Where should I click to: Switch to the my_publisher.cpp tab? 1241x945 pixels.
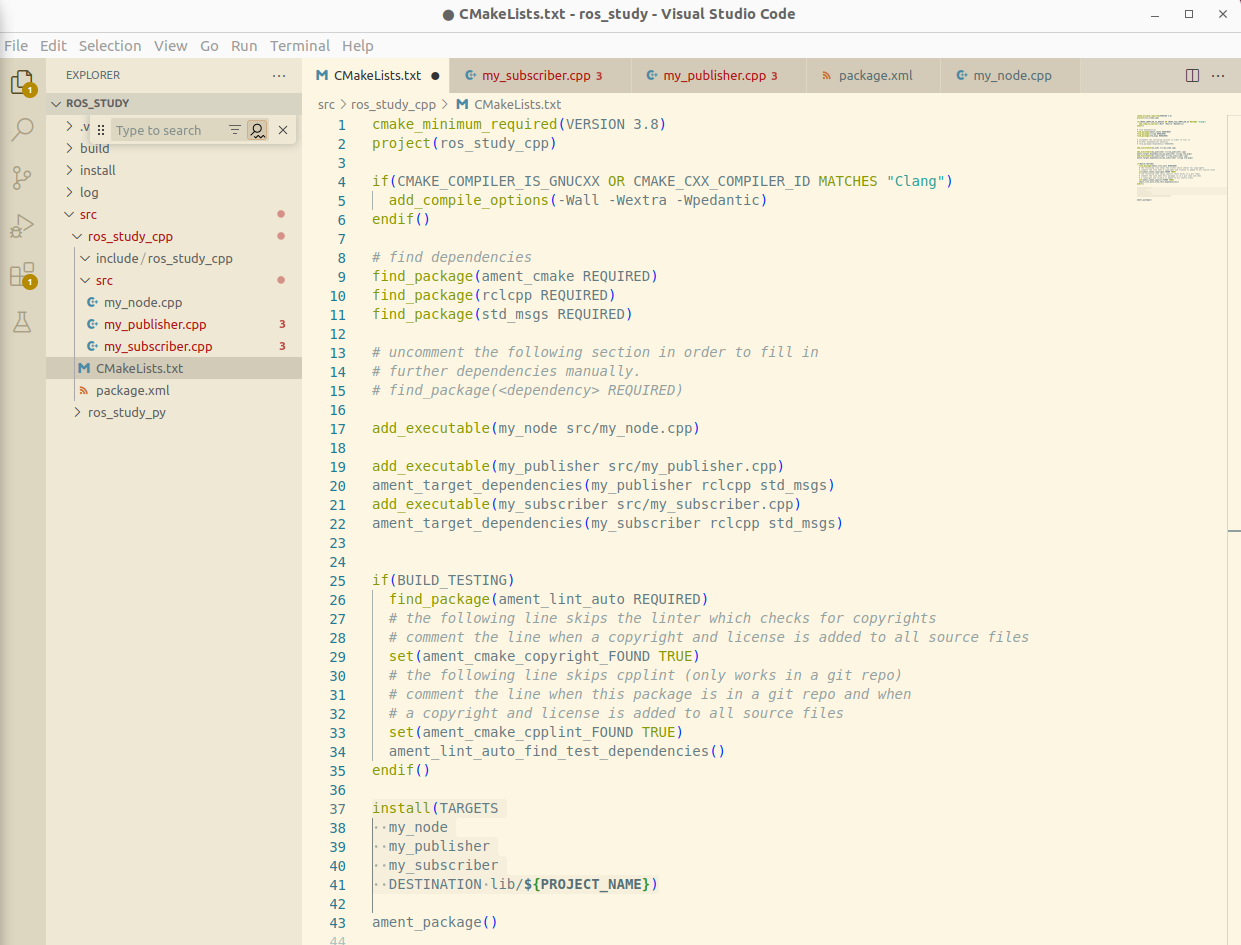click(x=719, y=75)
